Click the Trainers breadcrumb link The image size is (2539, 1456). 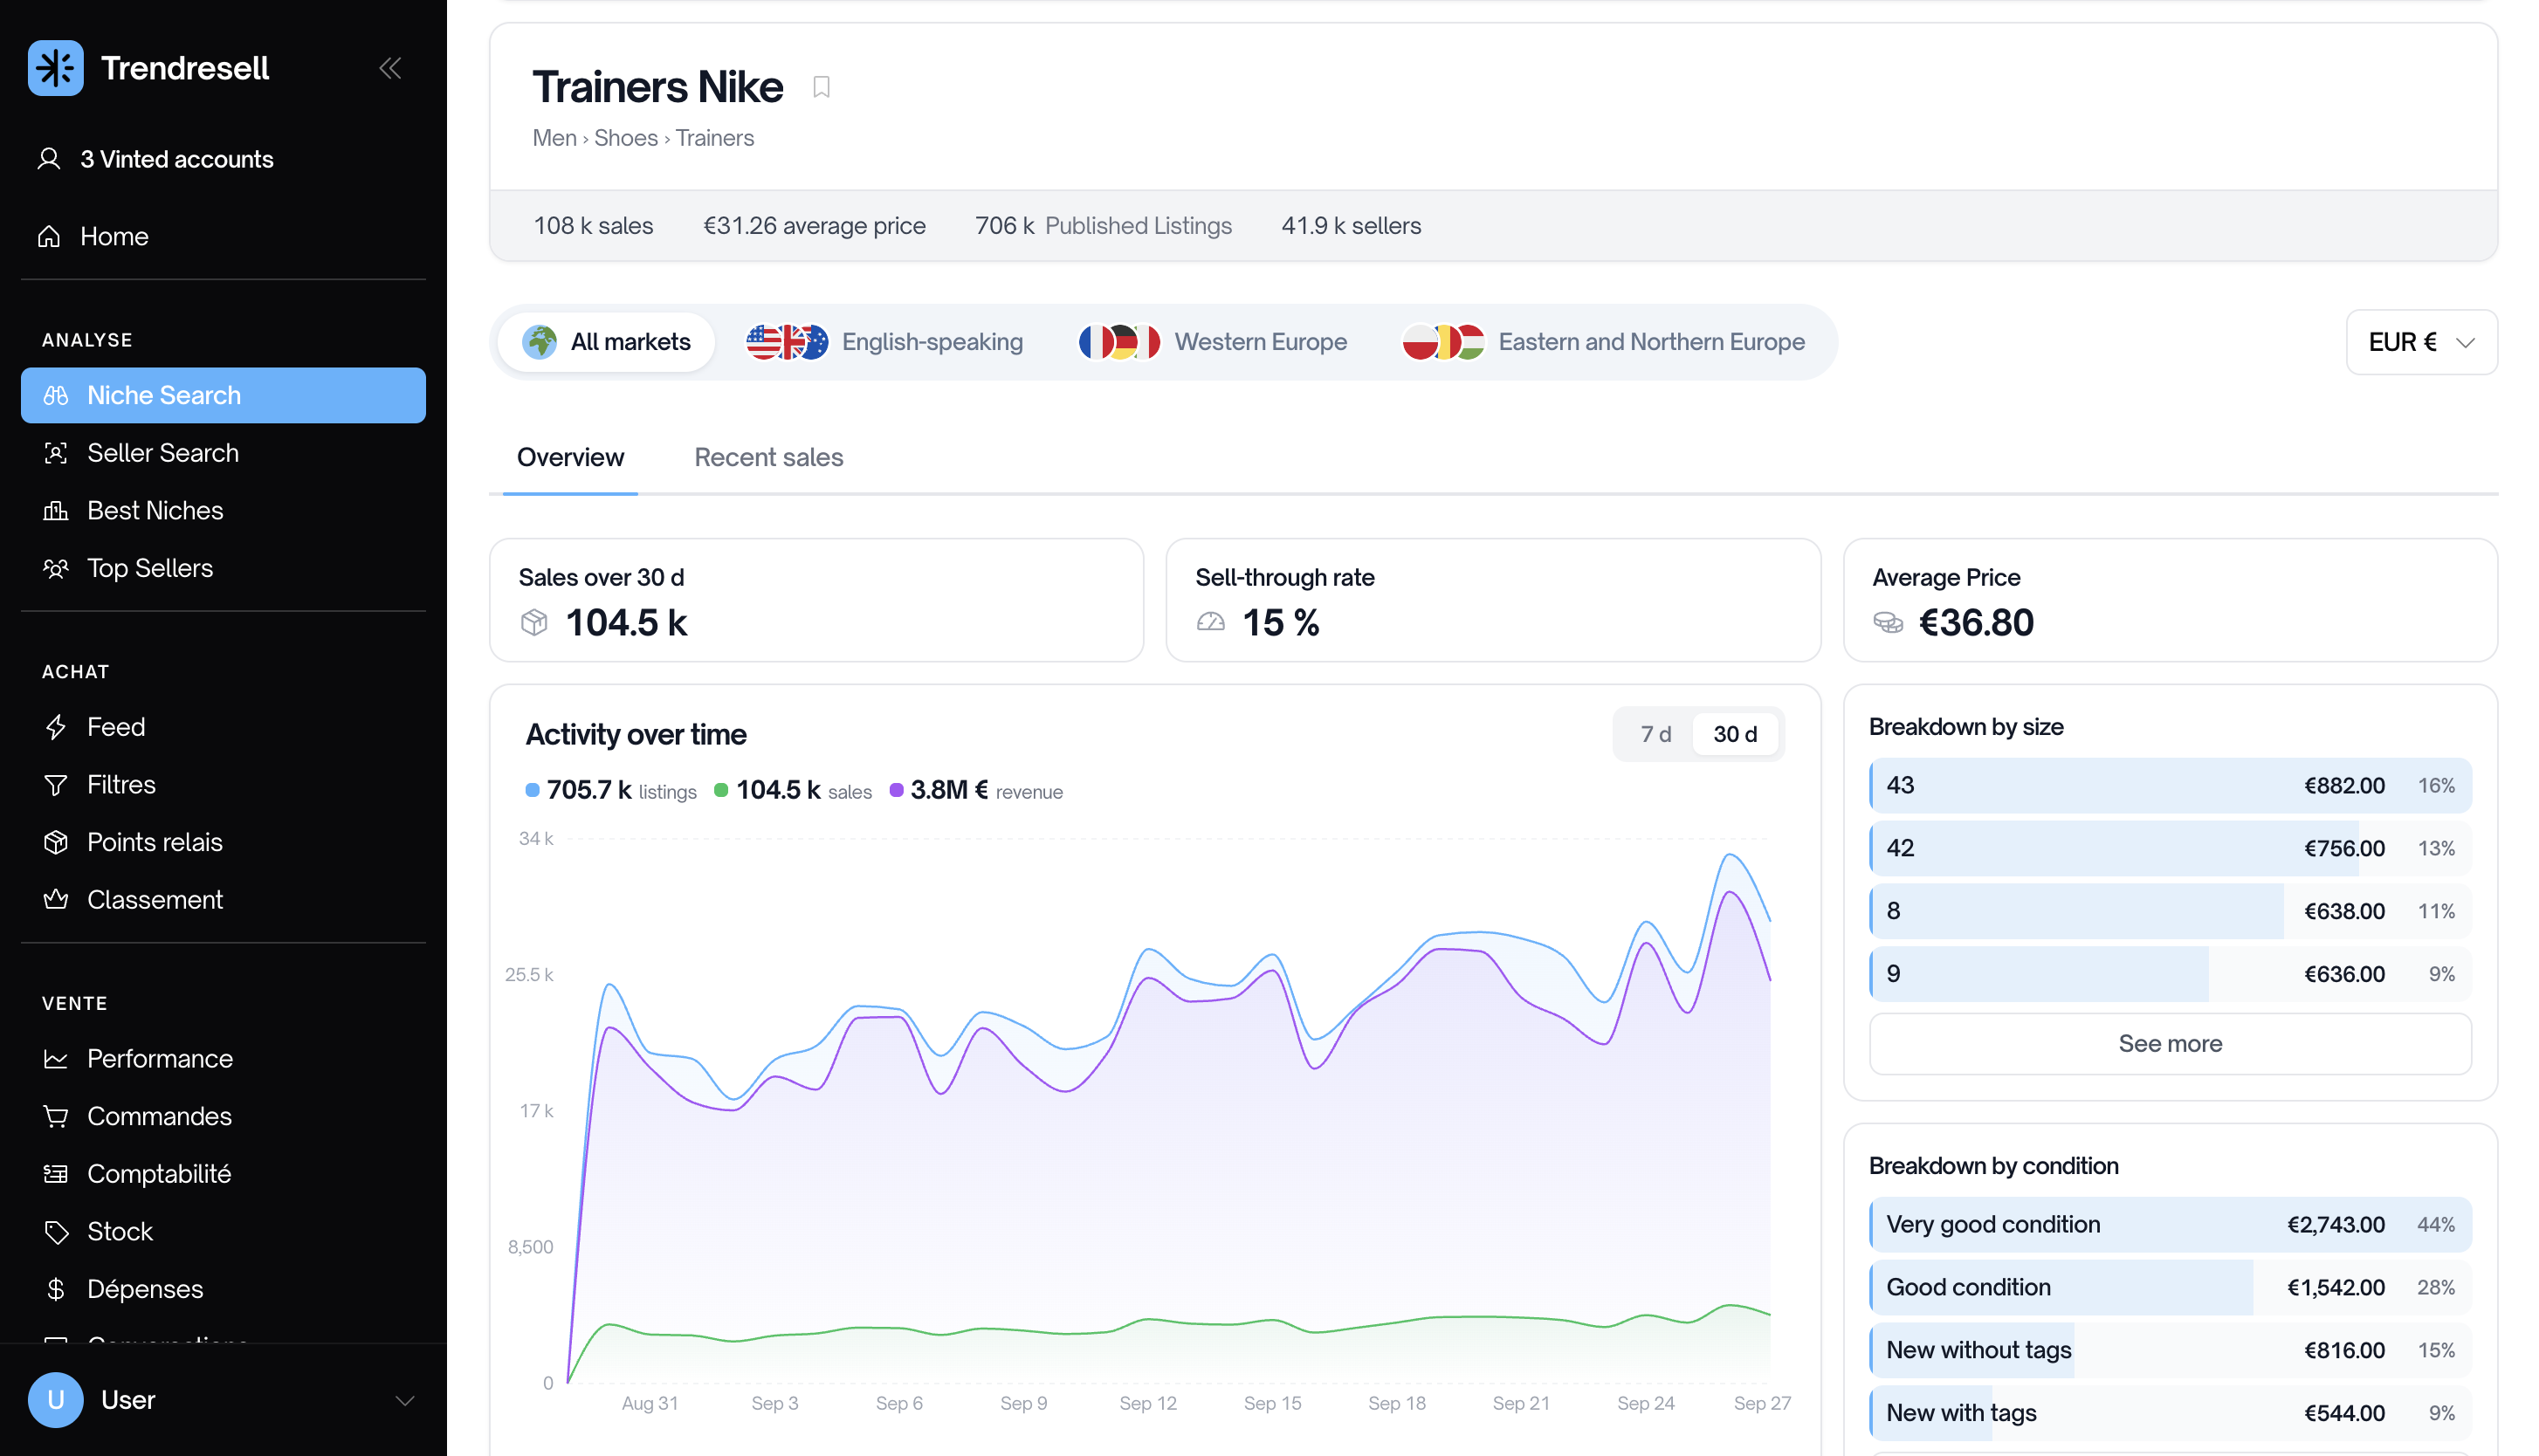pyautogui.click(x=714, y=138)
